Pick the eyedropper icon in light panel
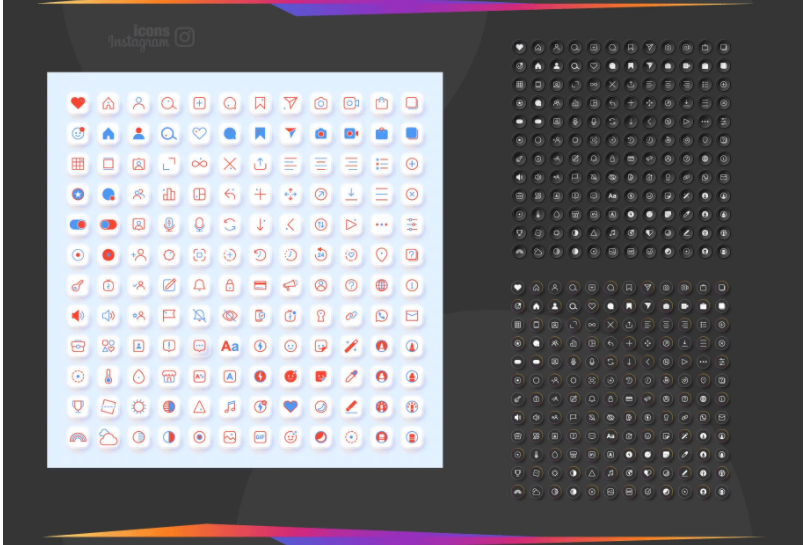The image size is (804, 545). 351,377
